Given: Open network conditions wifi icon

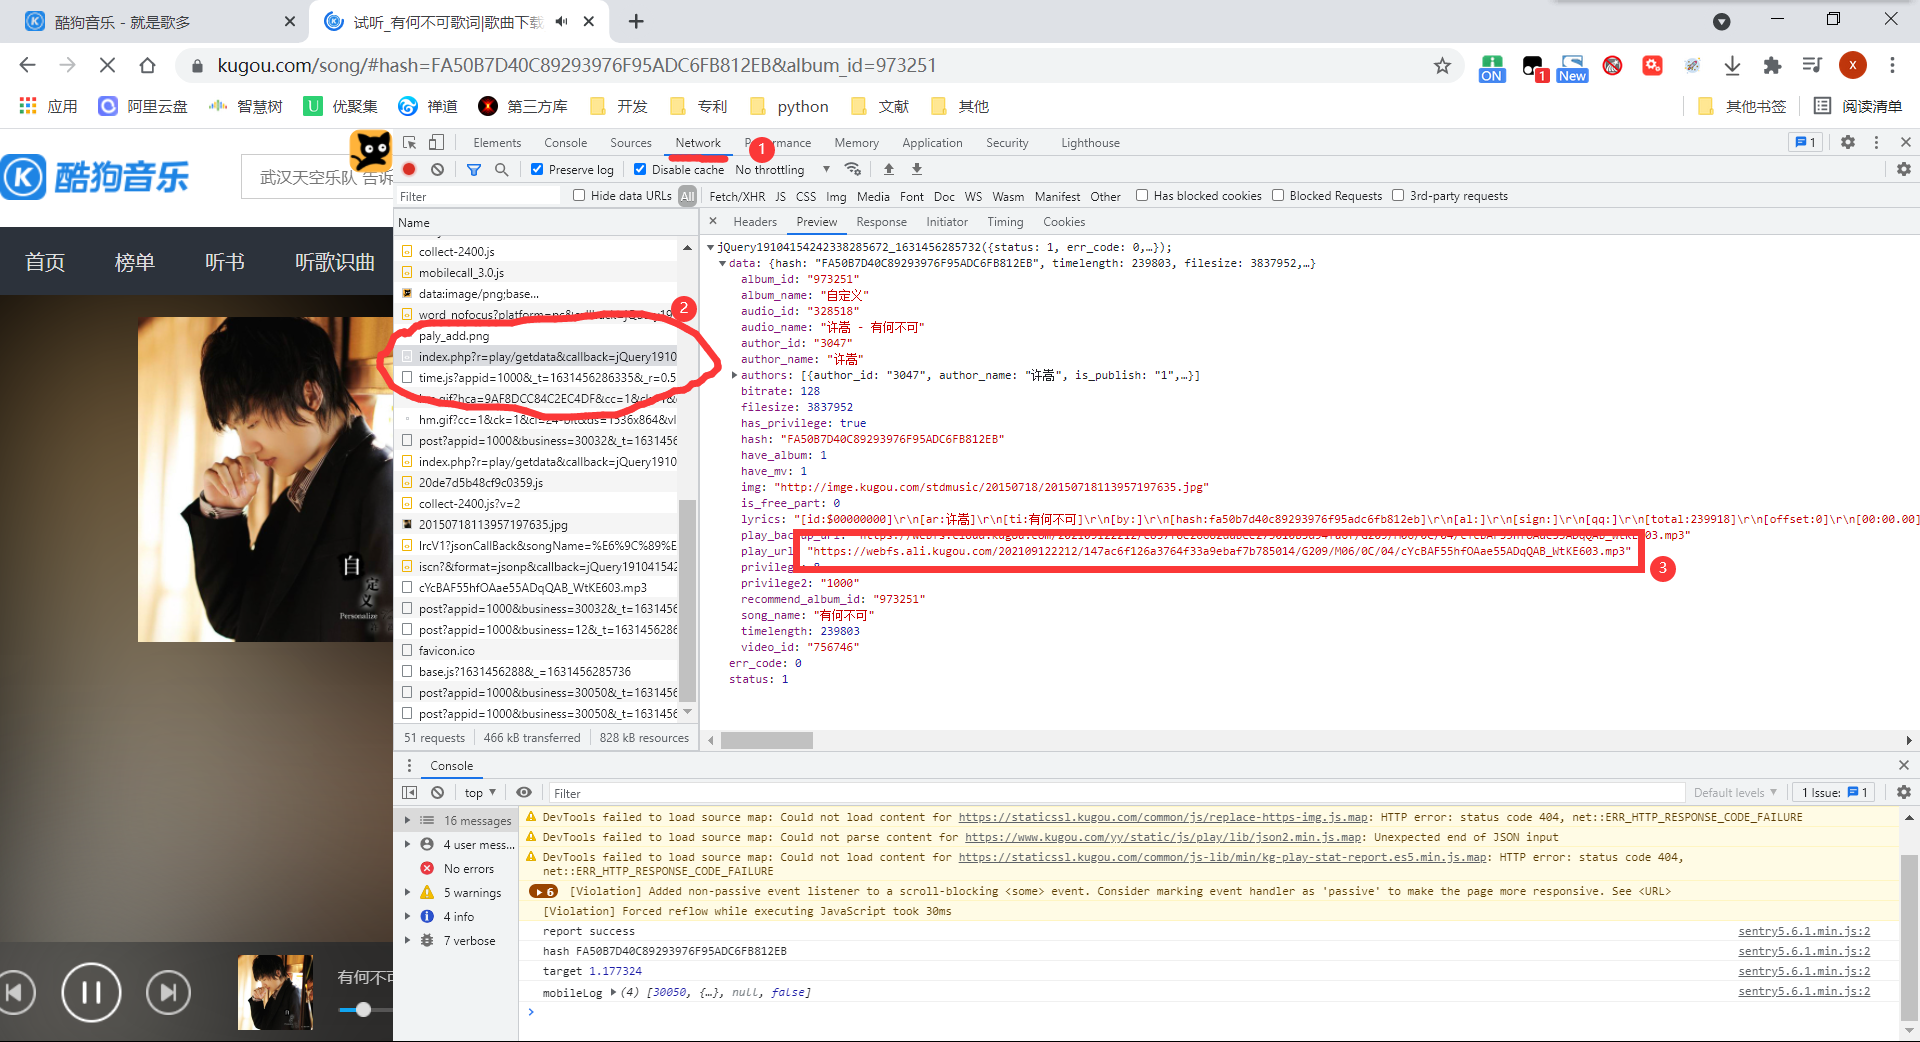Looking at the screenshot, I should click(x=853, y=169).
